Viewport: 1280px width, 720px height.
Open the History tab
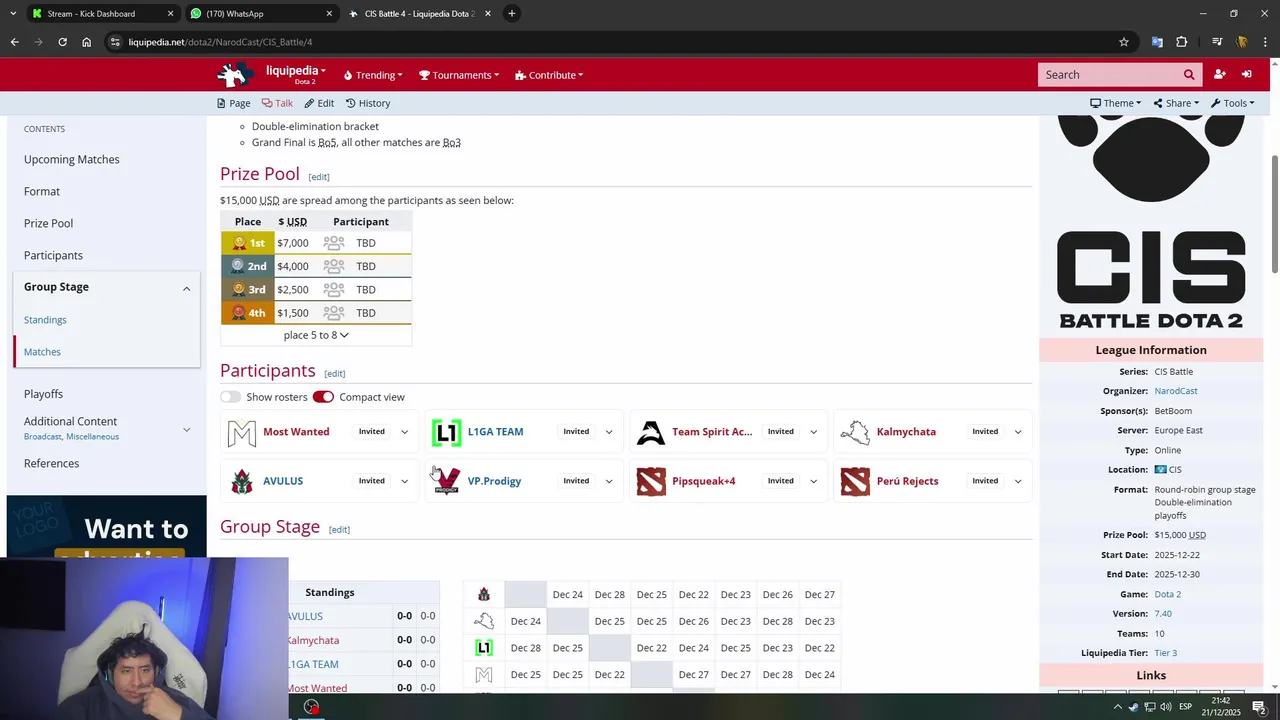pos(368,103)
